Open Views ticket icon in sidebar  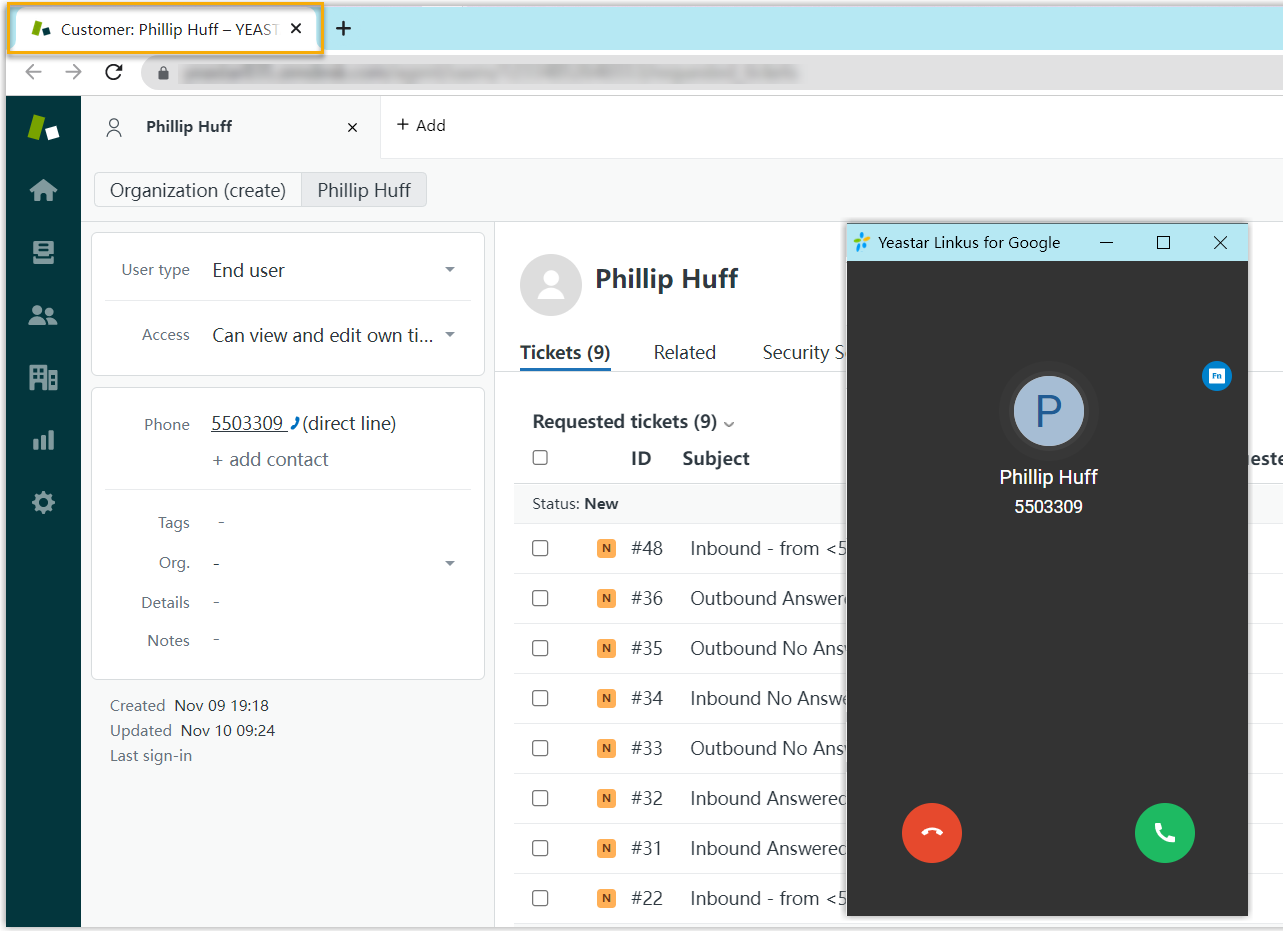[x=43, y=254]
